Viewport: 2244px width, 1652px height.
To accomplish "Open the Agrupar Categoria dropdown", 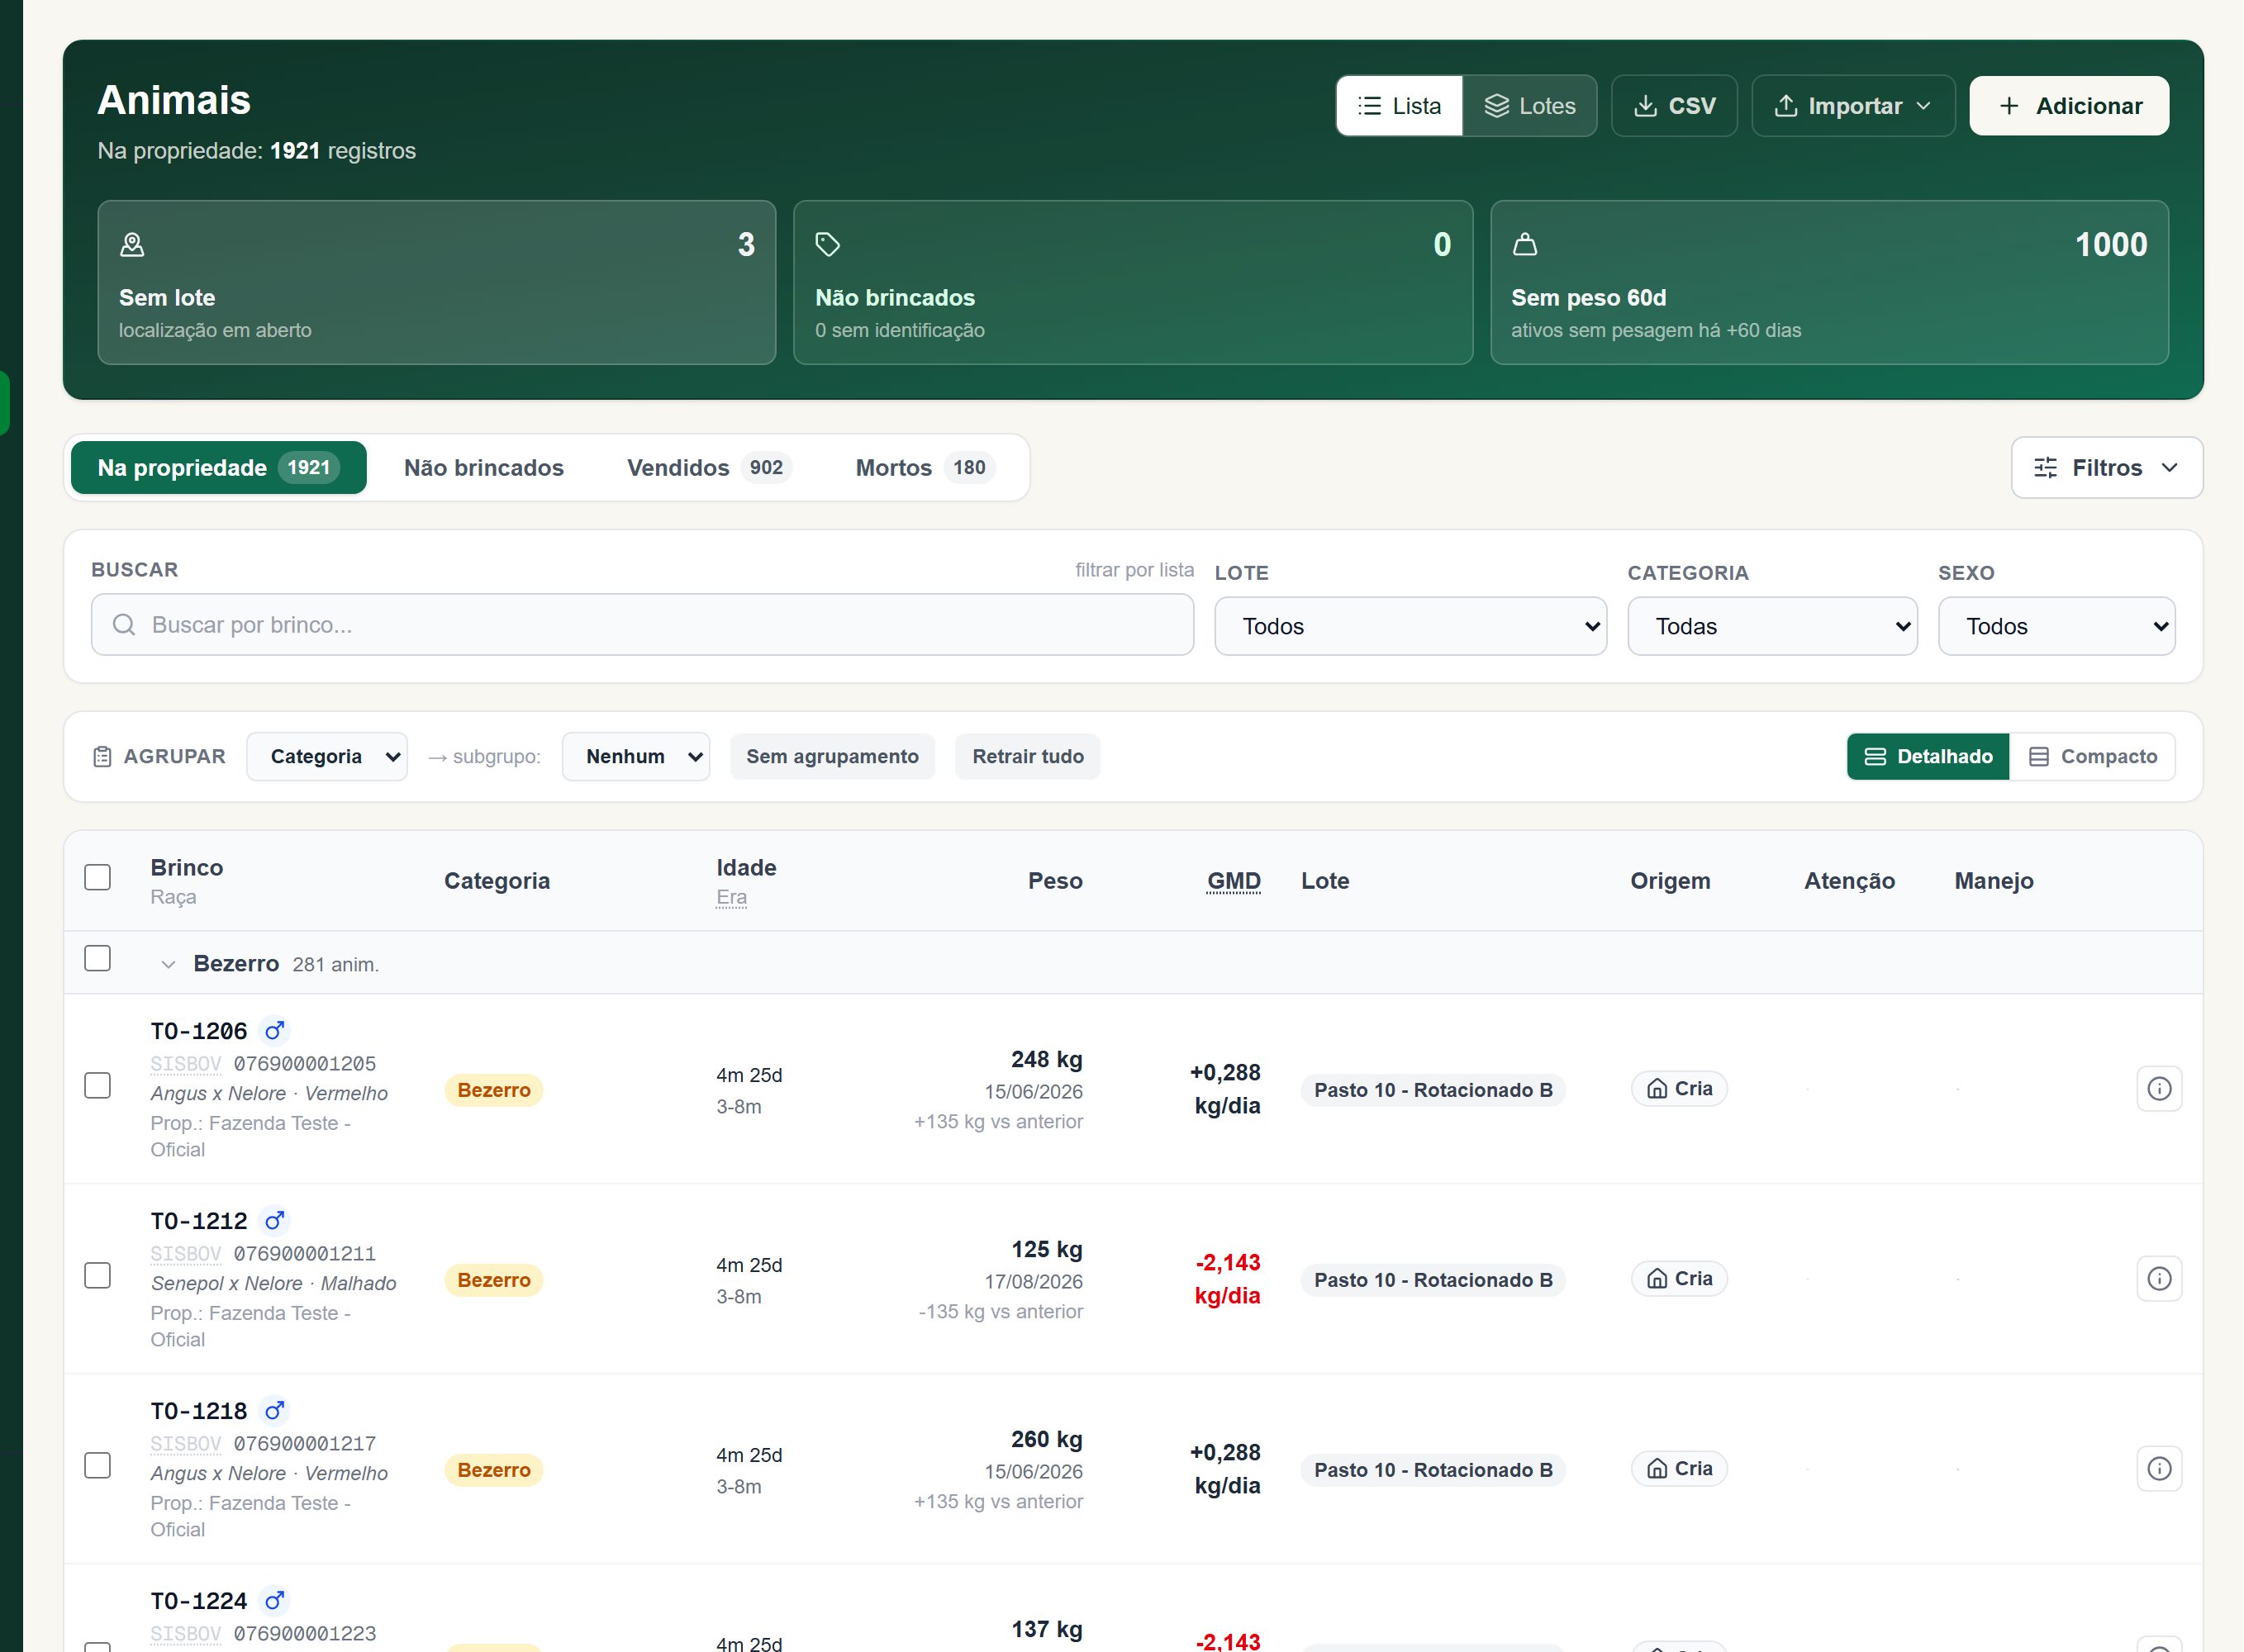I will [x=327, y=757].
